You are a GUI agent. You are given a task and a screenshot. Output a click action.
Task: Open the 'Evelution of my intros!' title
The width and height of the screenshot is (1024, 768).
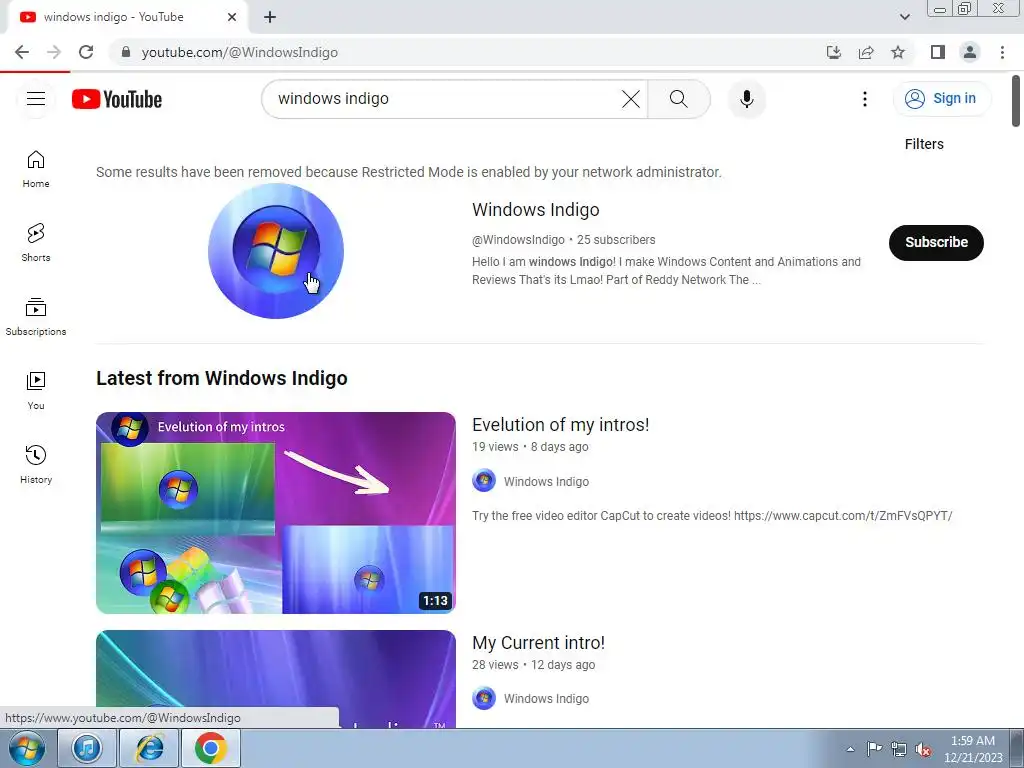click(560, 424)
